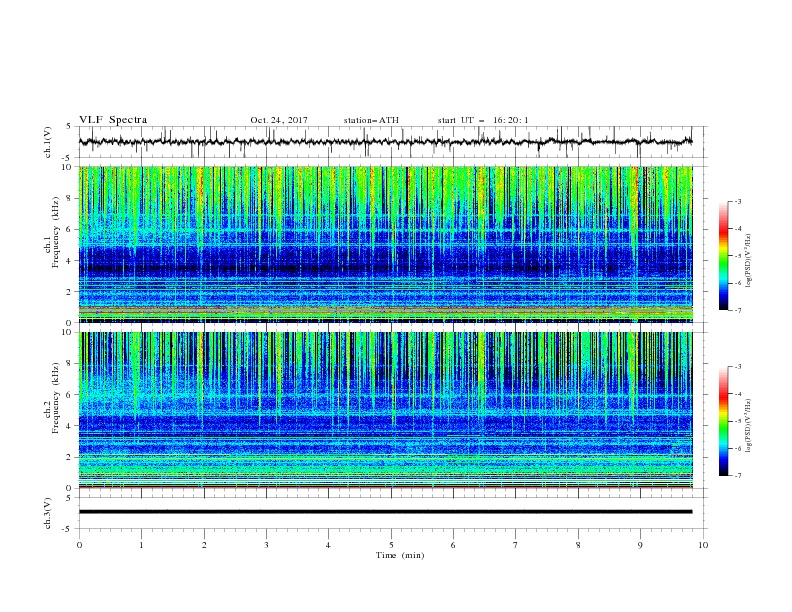Select the "start UT = 16:20:1" header text
Viewport: 792px width, 612px height.
click(483, 120)
